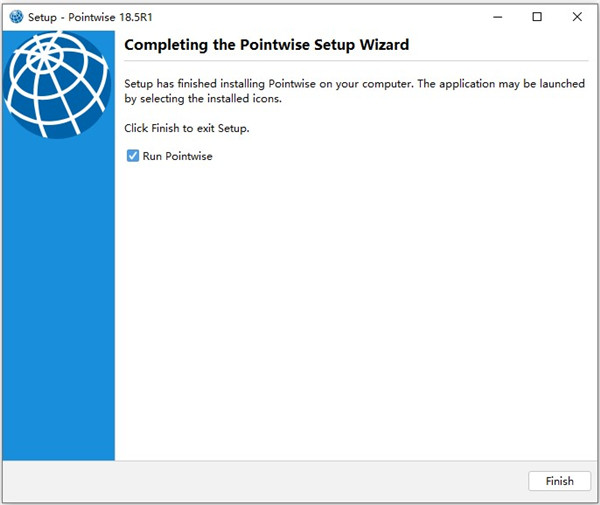The image size is (600, 505).
Task: Uncheck the Run Pointwise checkbox
Action: [x=133, y=156]
